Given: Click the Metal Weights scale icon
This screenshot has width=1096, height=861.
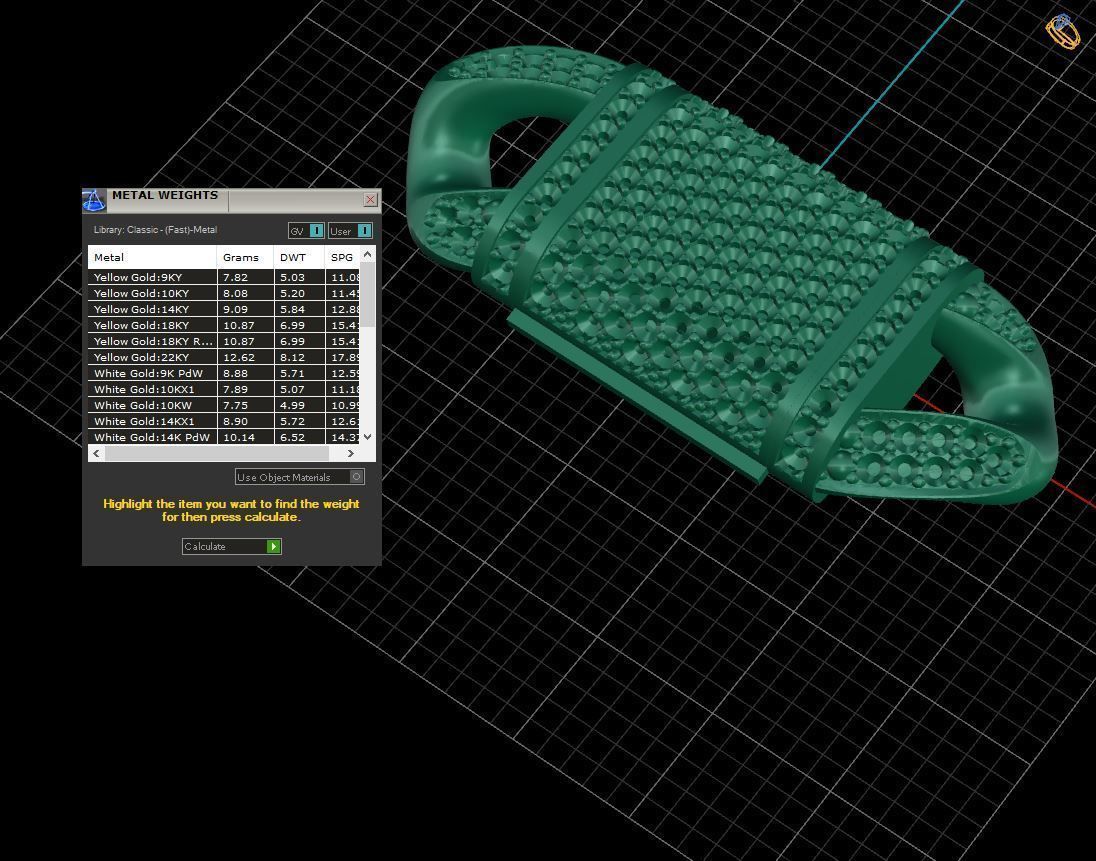Looking at the screenshot, I should coord(94,200).
